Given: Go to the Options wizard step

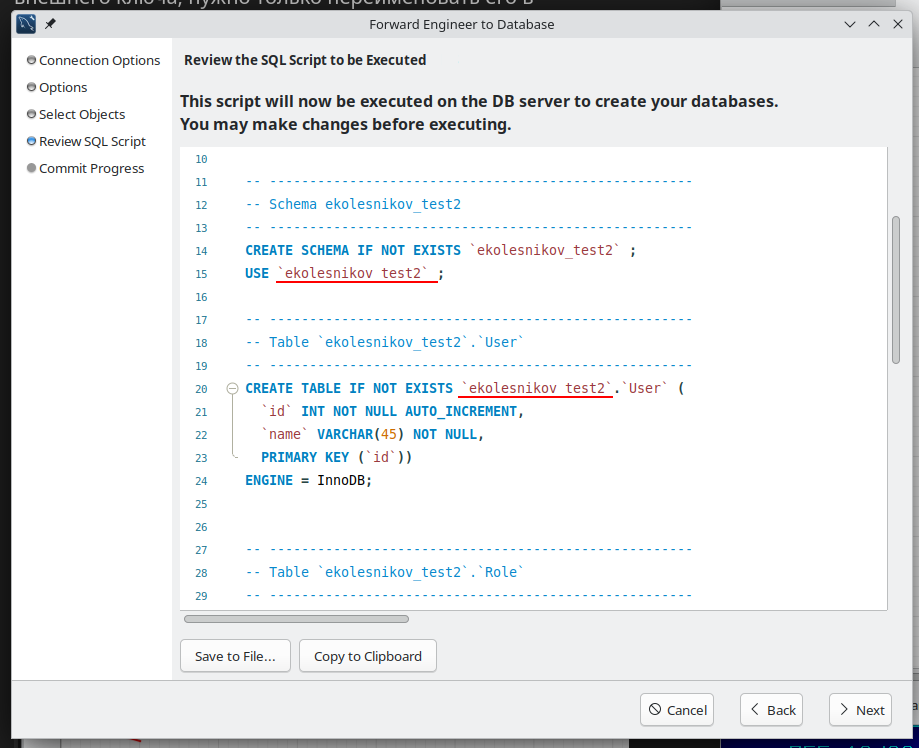Looking at the screenshot, I should pyautogui.click(x=63, y=87).
